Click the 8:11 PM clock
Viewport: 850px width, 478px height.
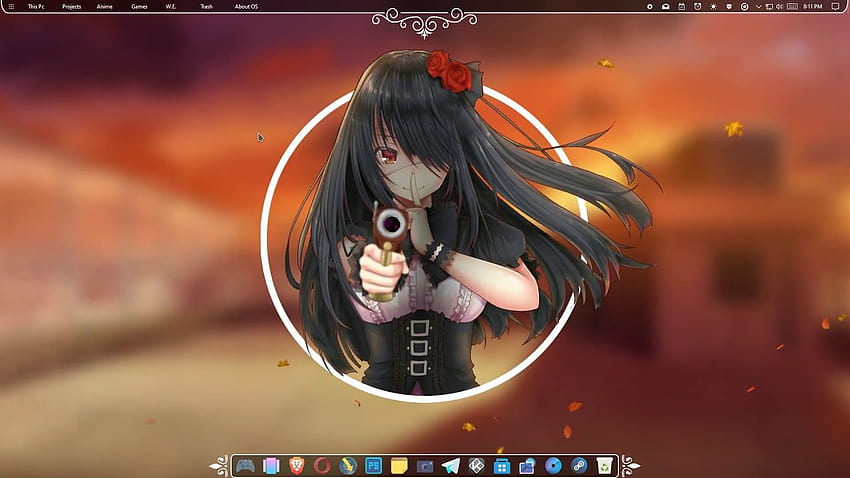tap(813, 7)
